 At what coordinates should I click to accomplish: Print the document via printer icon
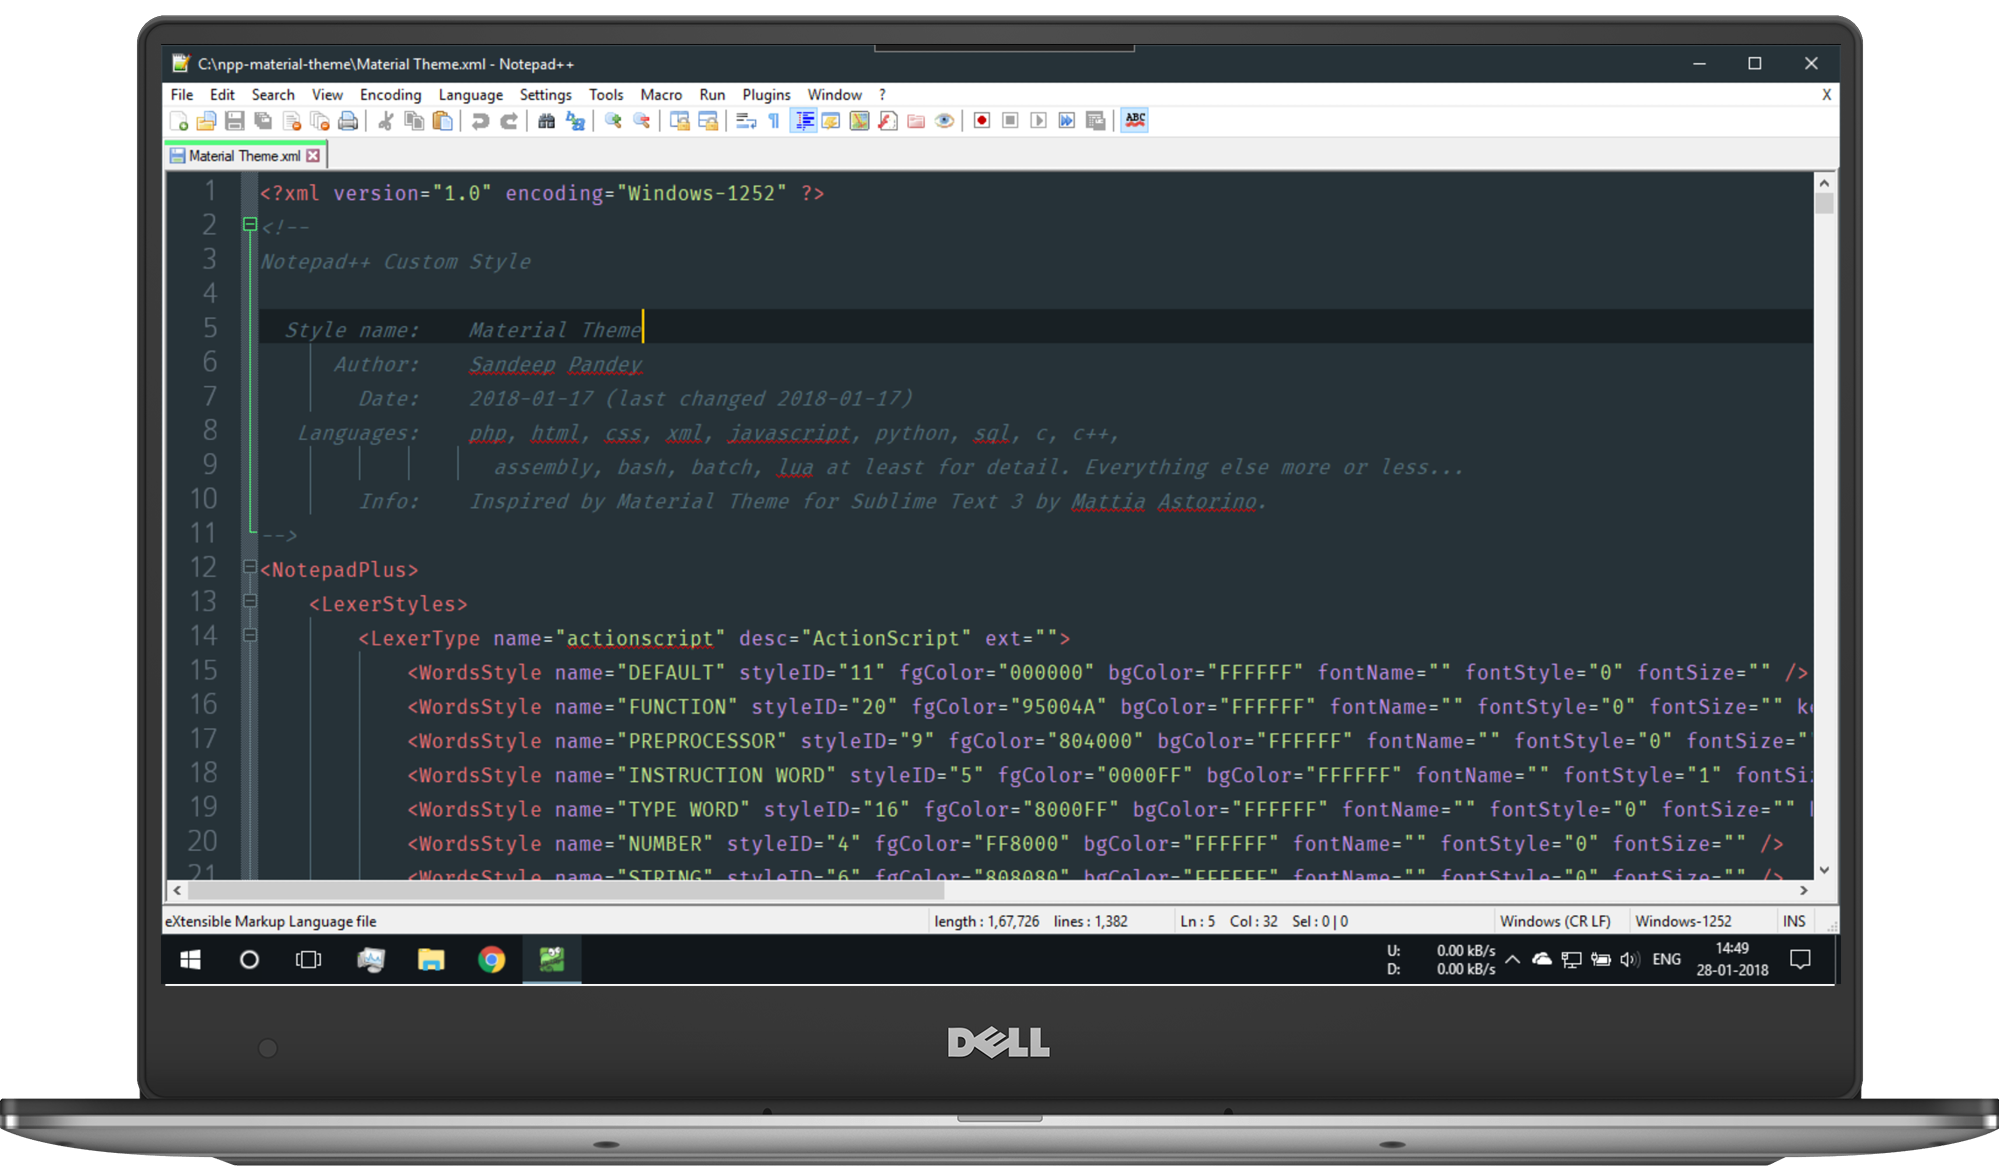pos(348,120)
